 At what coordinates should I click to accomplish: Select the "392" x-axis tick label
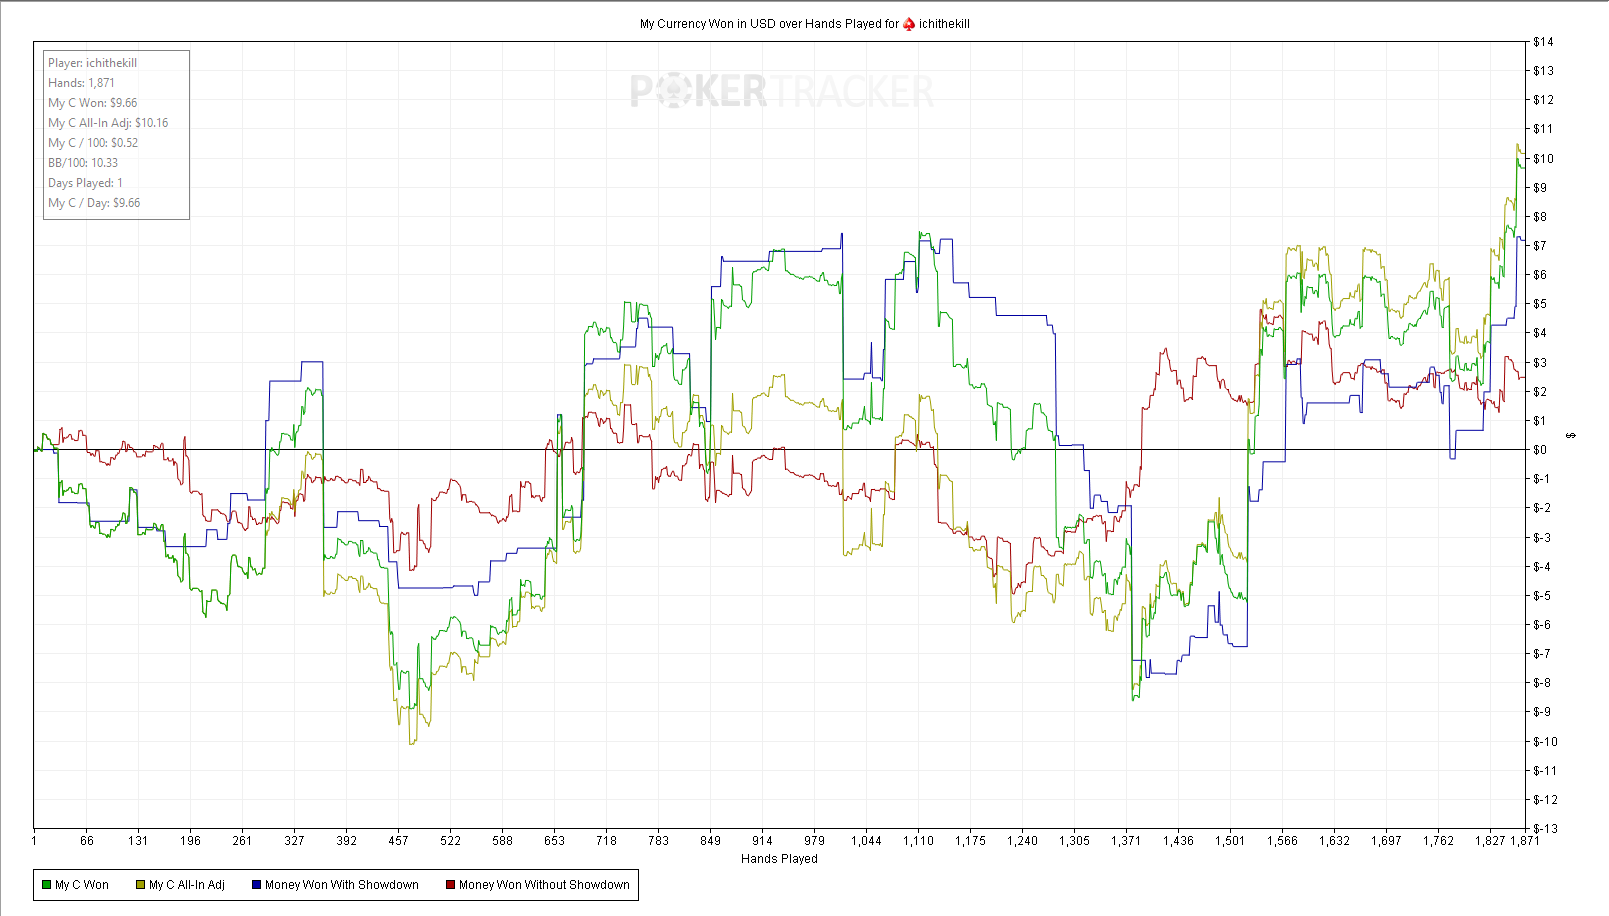(346, 841)
